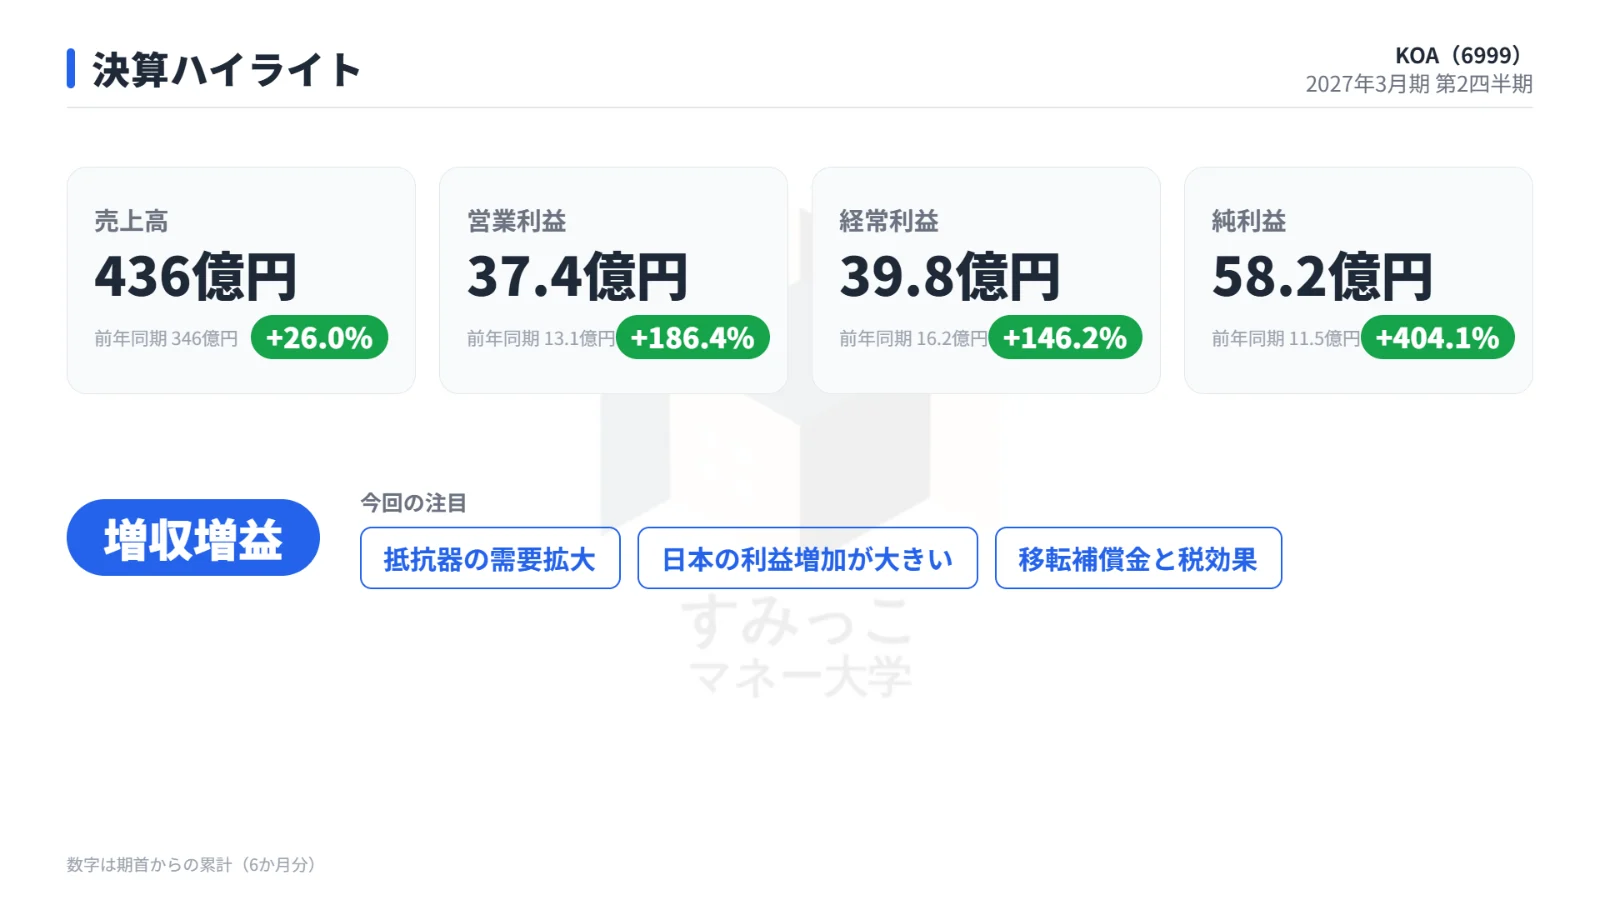Click the 39.8億円 ordinary profit figure
The height and width of the screenshot is (900, 1600).
coord(950,277)
